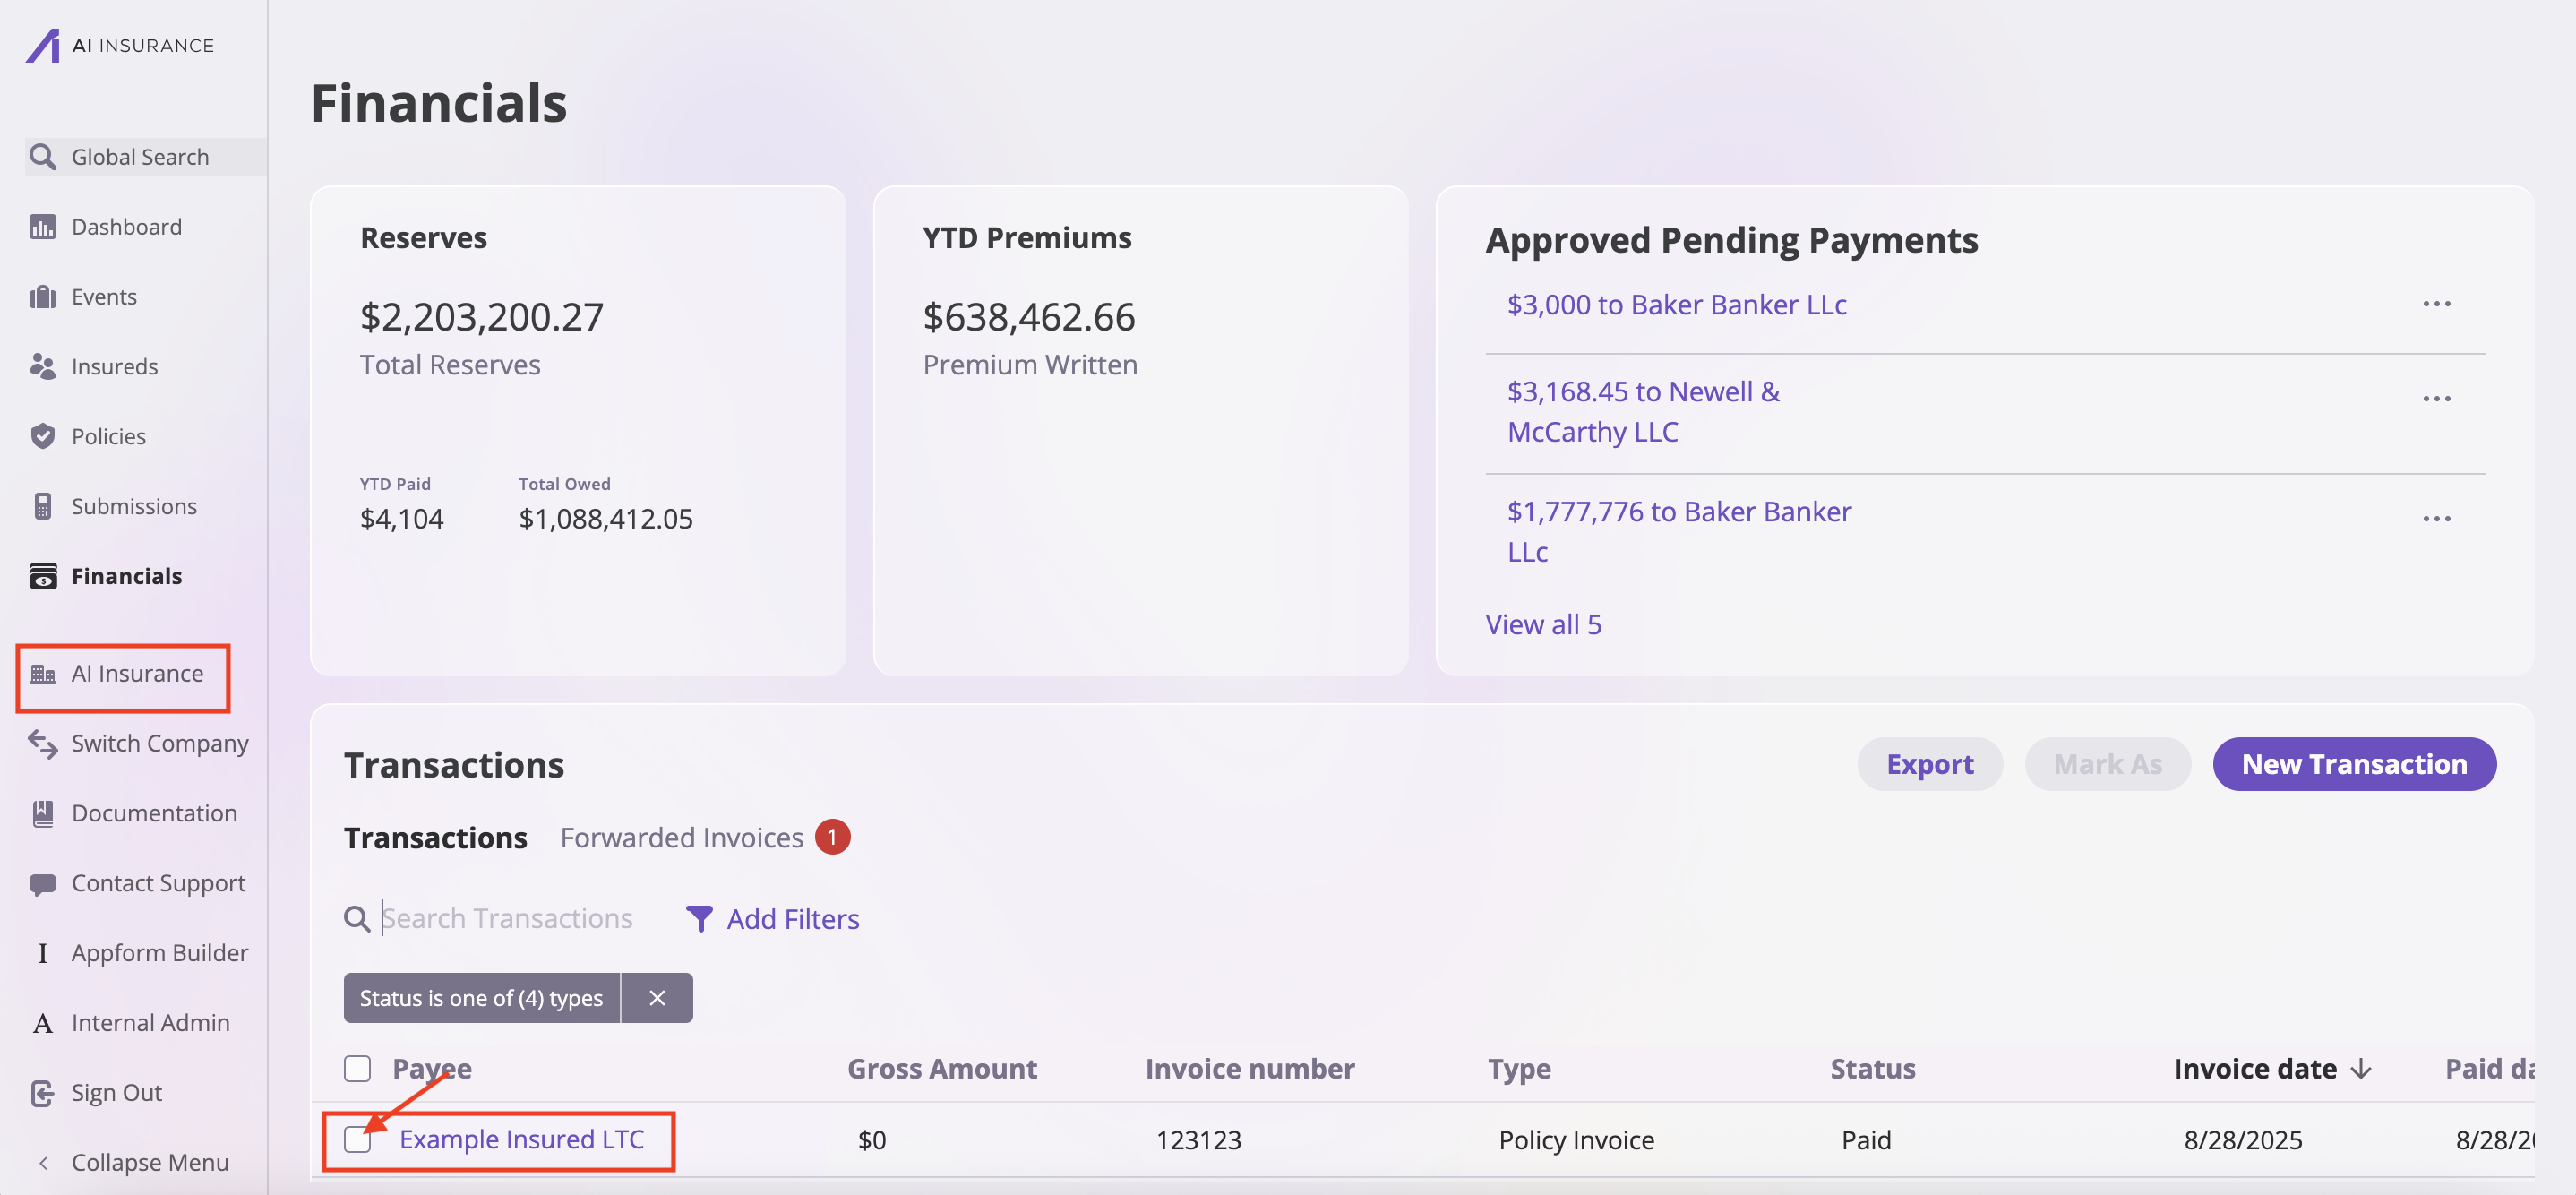Remove the Status filter chip

click(x=657, y=997)
